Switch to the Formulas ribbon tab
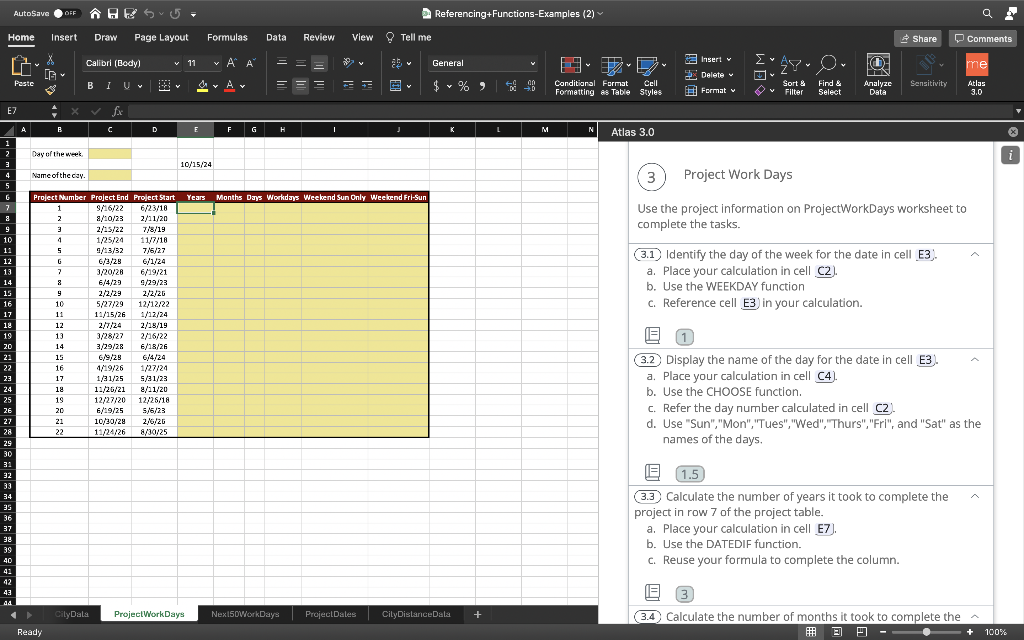The image size is (1024, 640). point(227,37)
